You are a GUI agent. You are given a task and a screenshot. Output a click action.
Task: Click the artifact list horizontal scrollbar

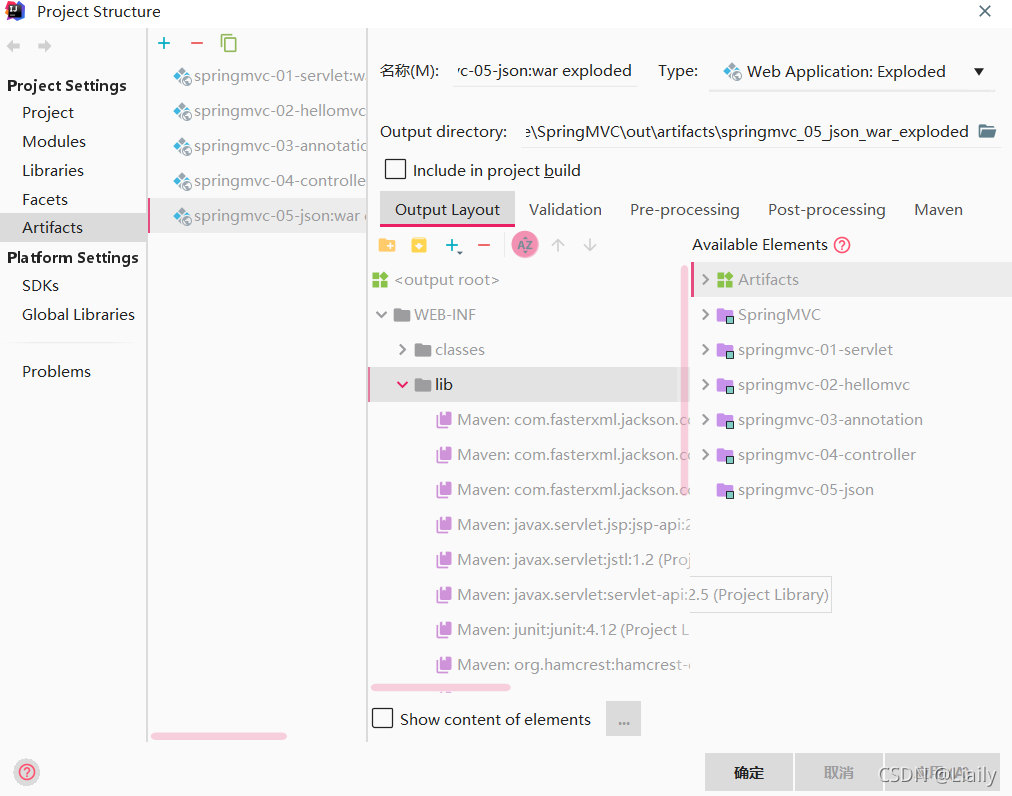point(219,736)
